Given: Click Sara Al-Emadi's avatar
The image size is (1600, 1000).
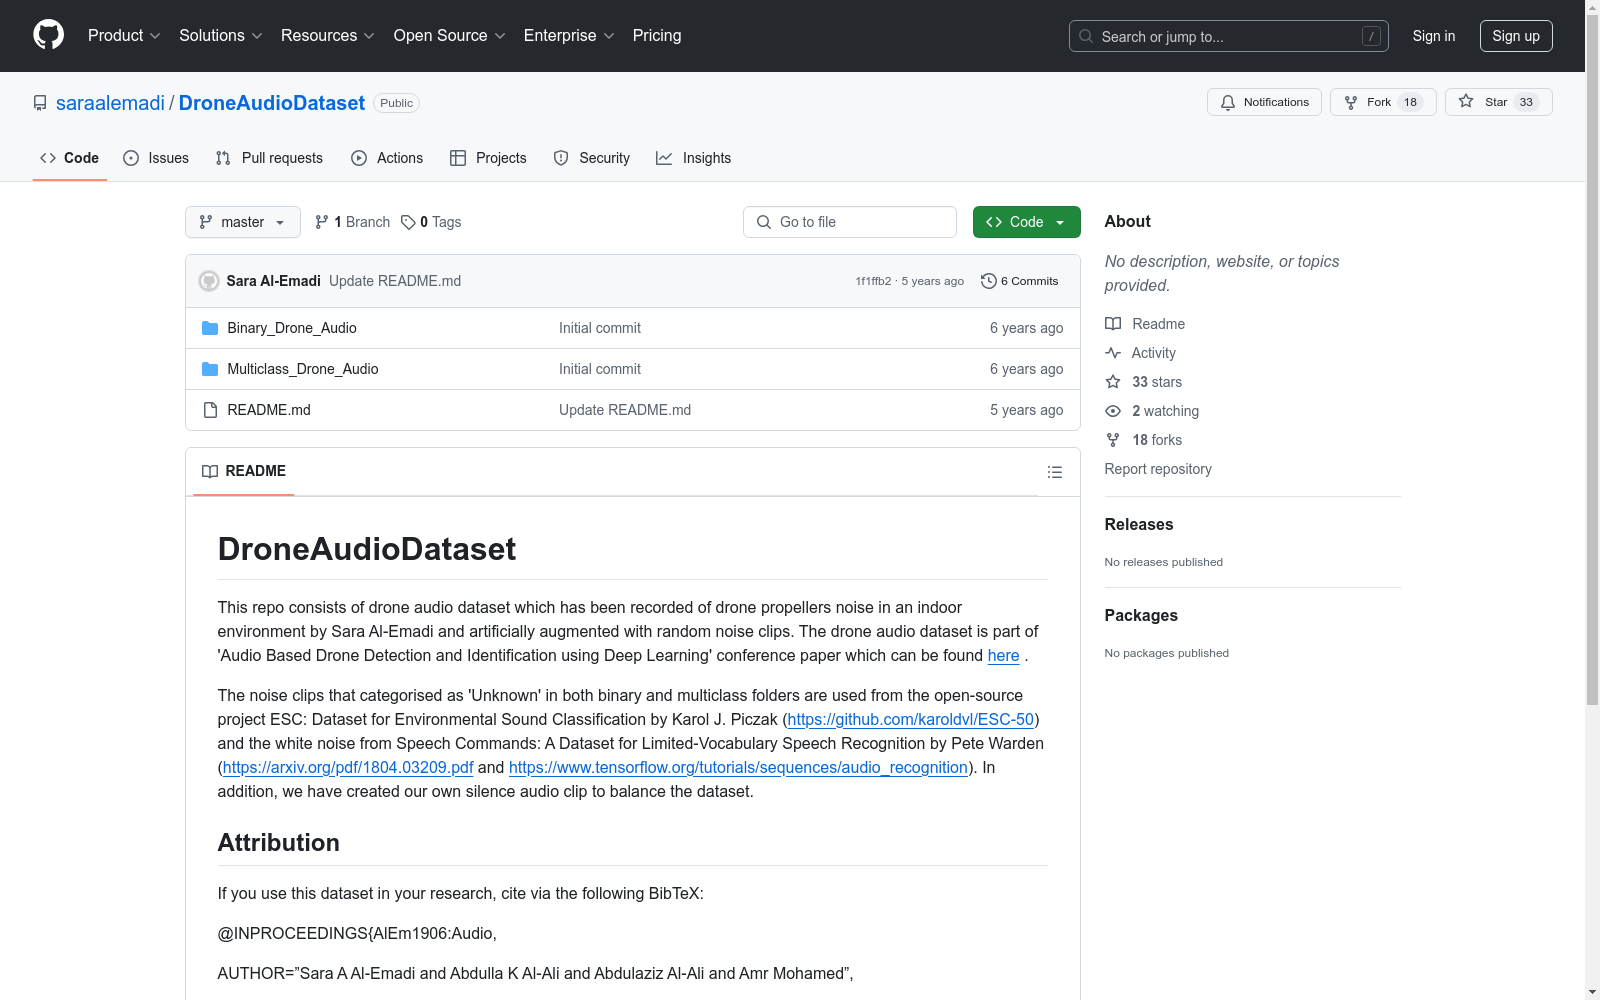Looking at the screenshot, I should (209, 281).
